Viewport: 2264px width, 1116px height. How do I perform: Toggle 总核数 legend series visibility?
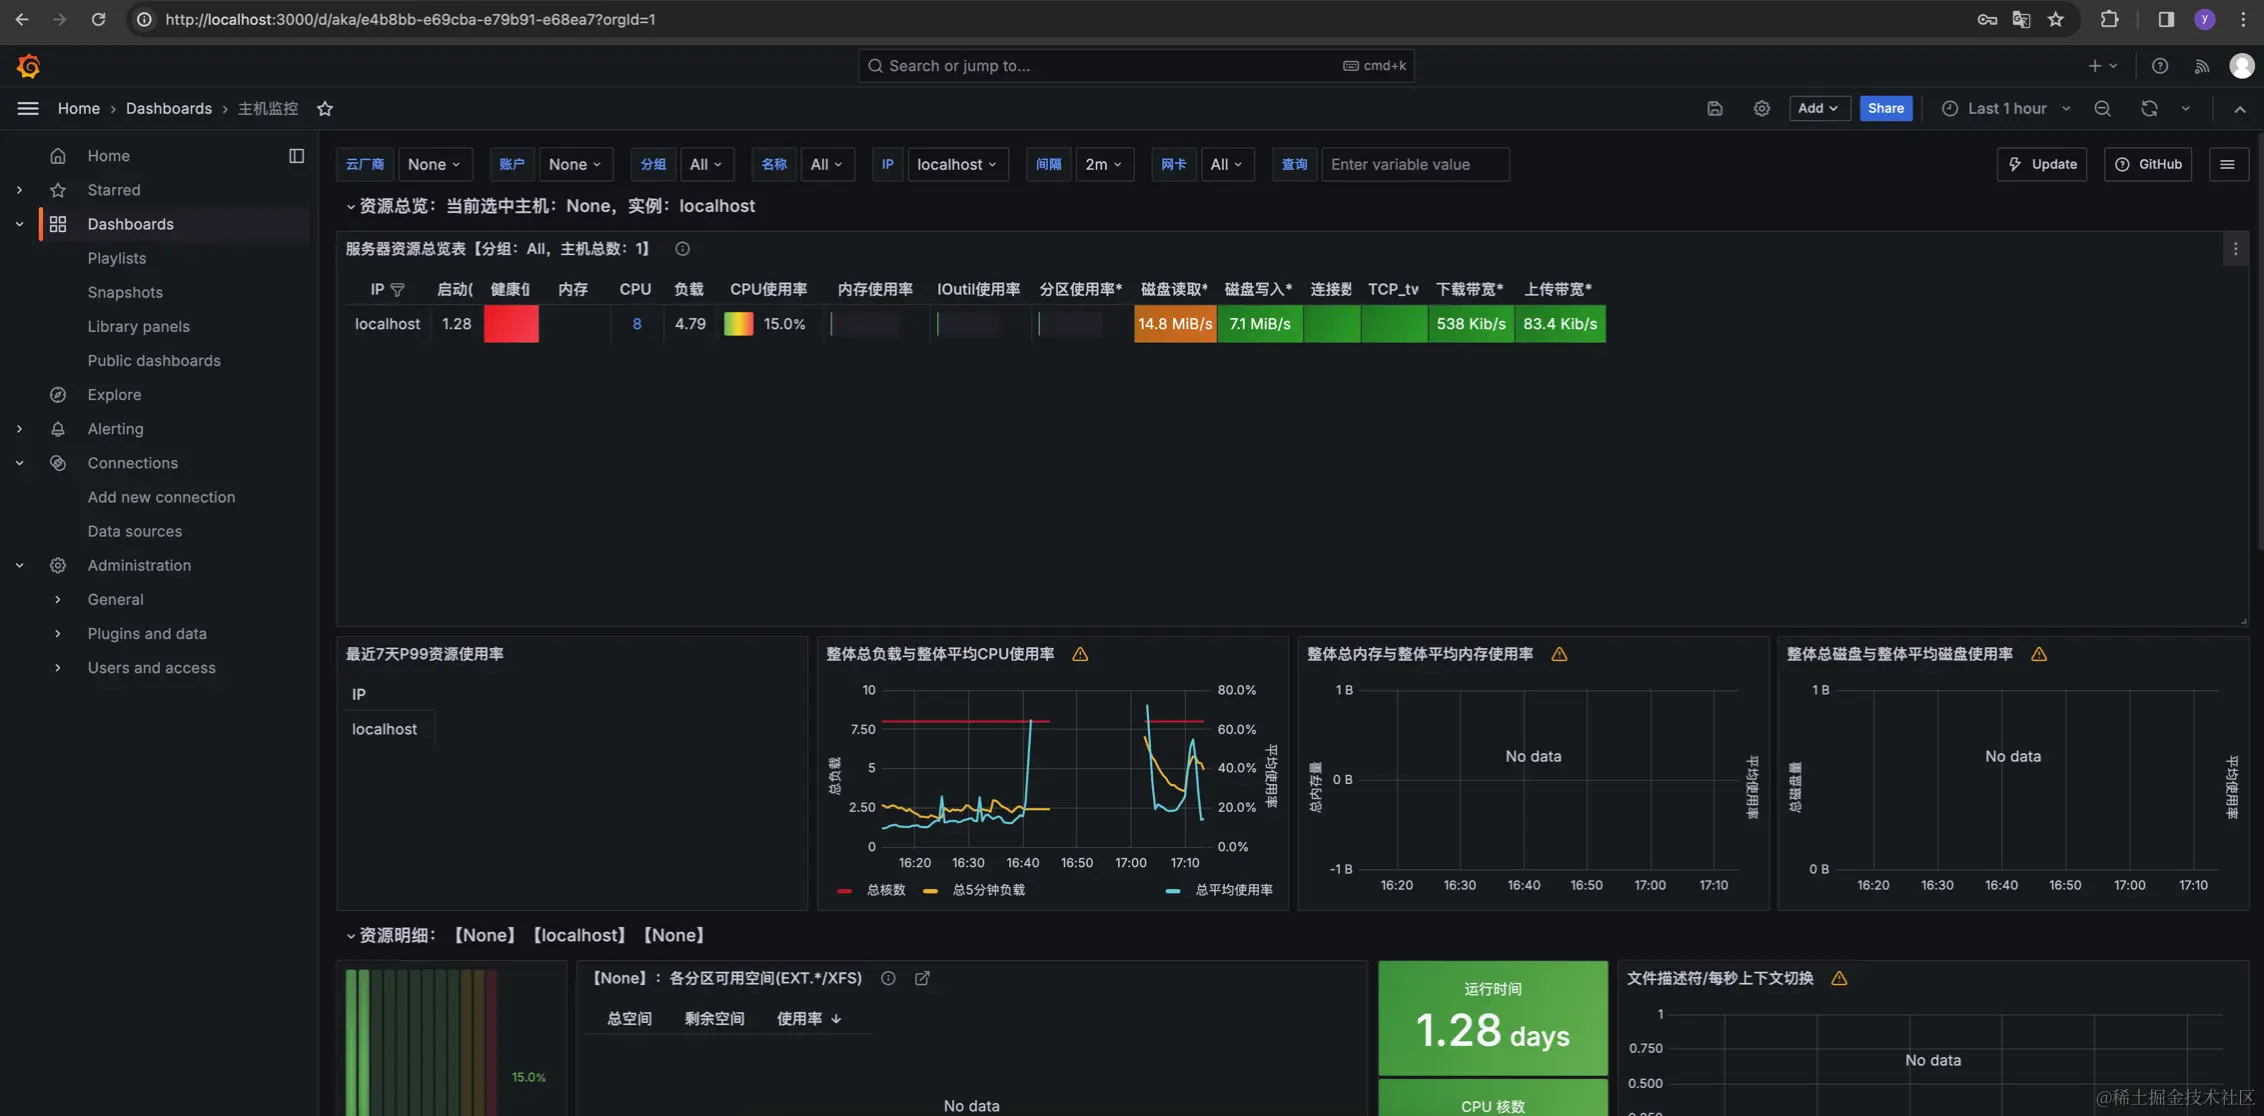tap(885, 890)
